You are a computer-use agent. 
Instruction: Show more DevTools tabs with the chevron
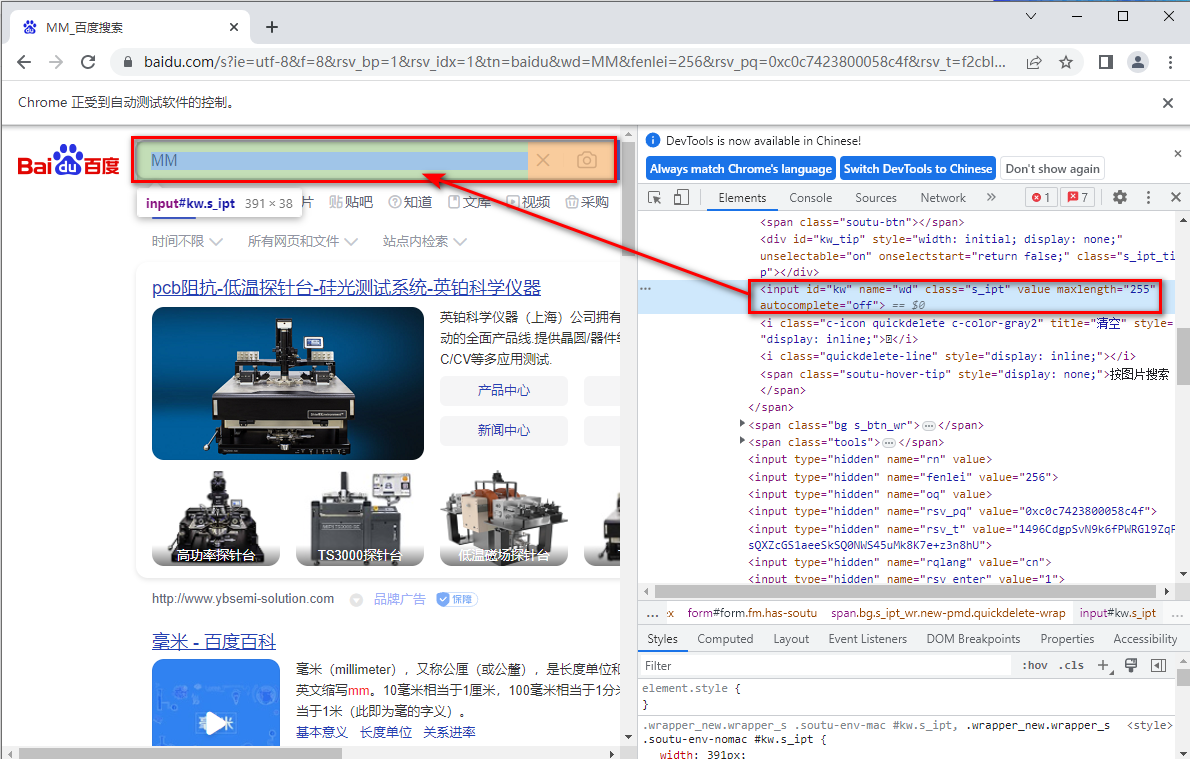click(x=990, y=197)
